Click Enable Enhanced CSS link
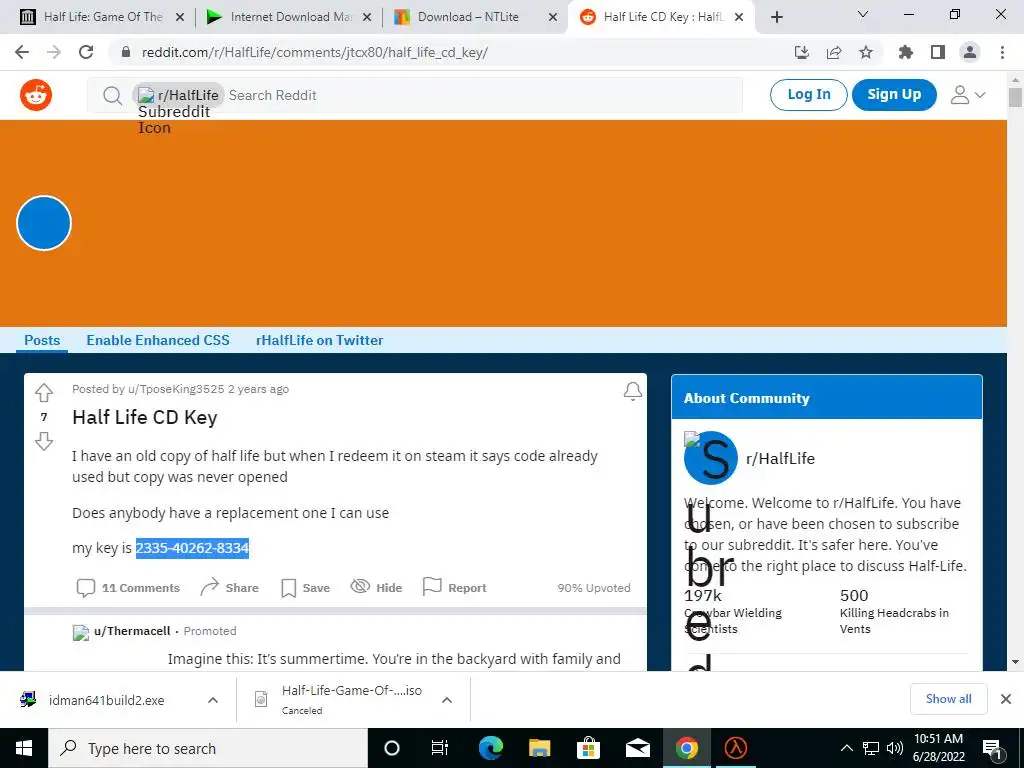 [x=158, y=340]
